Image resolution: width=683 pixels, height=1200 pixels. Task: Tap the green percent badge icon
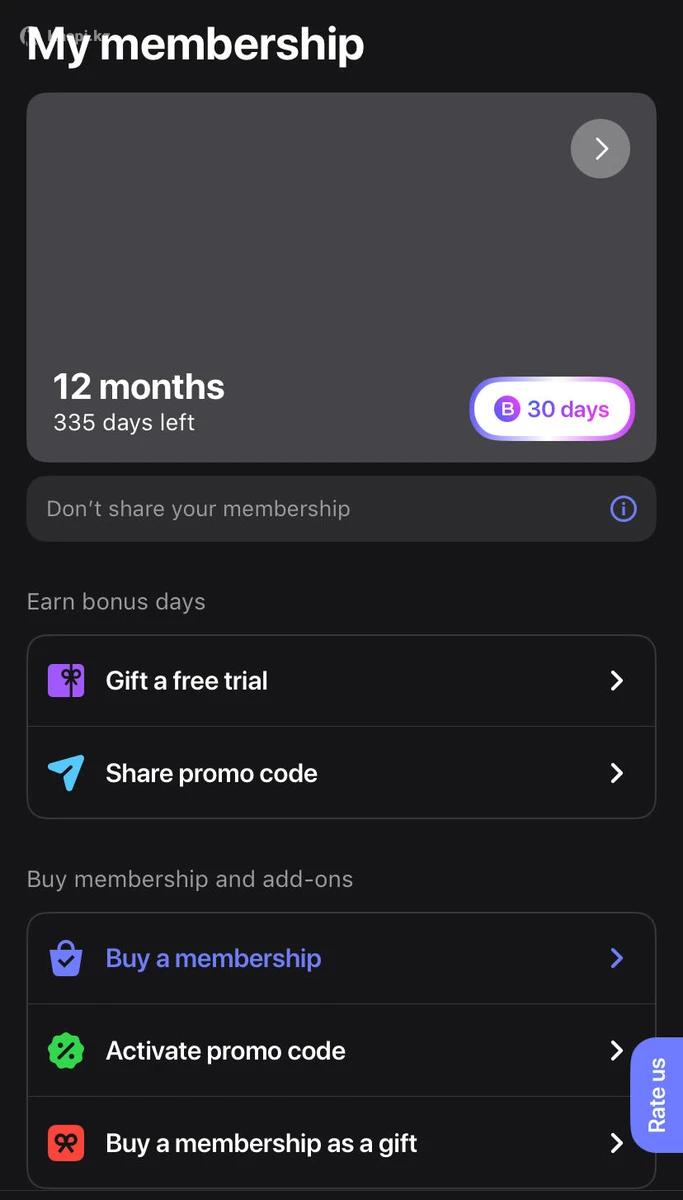point(66,1051)
